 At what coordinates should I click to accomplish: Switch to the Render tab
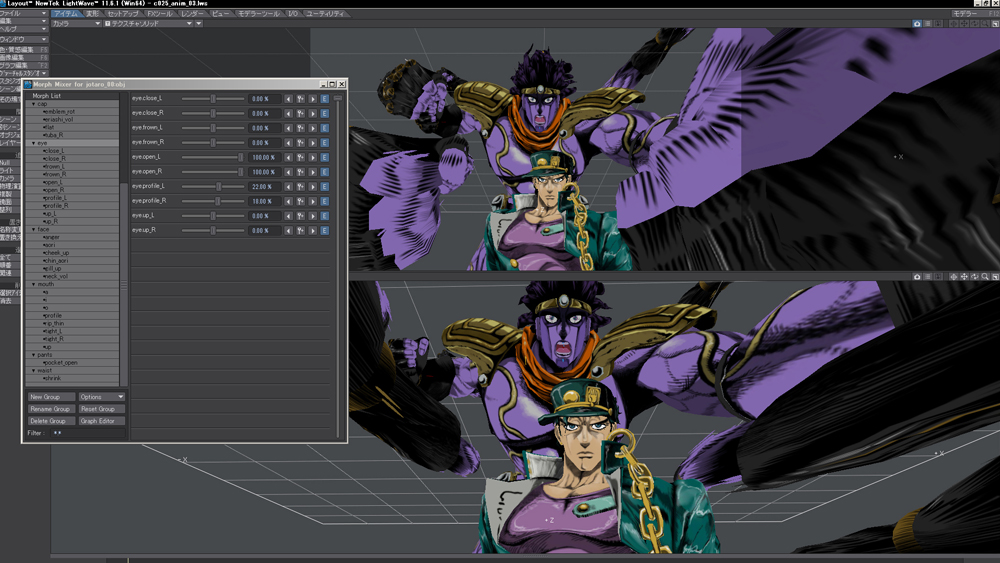[193, 14]
